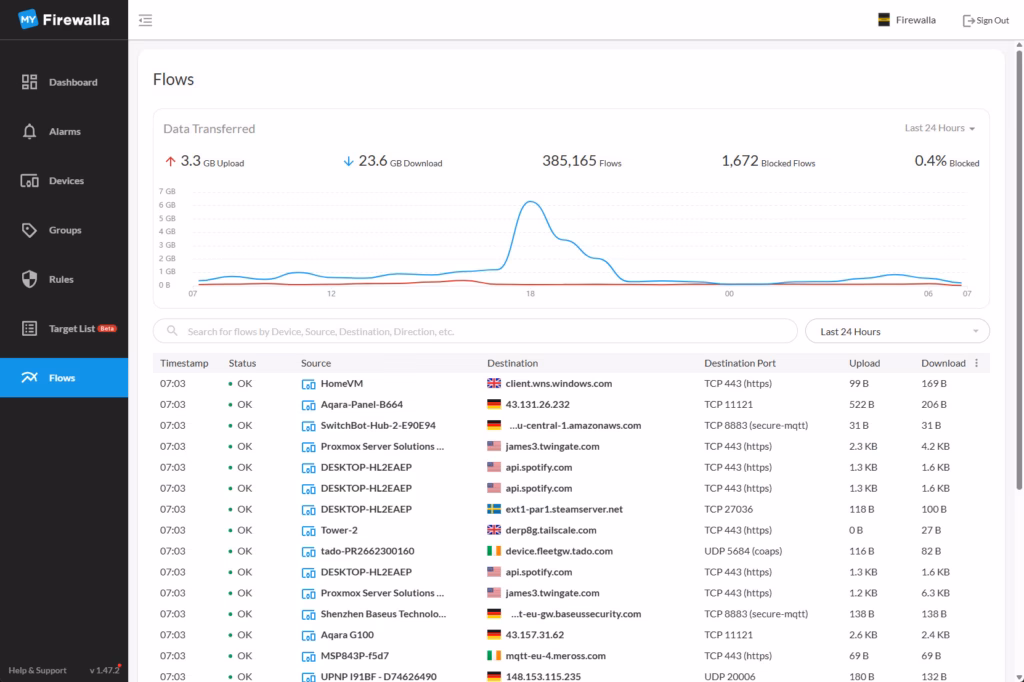This screenshot has width=1024, height=682.
Task: Click the Timestamp column header
Action: coord(184,363)
